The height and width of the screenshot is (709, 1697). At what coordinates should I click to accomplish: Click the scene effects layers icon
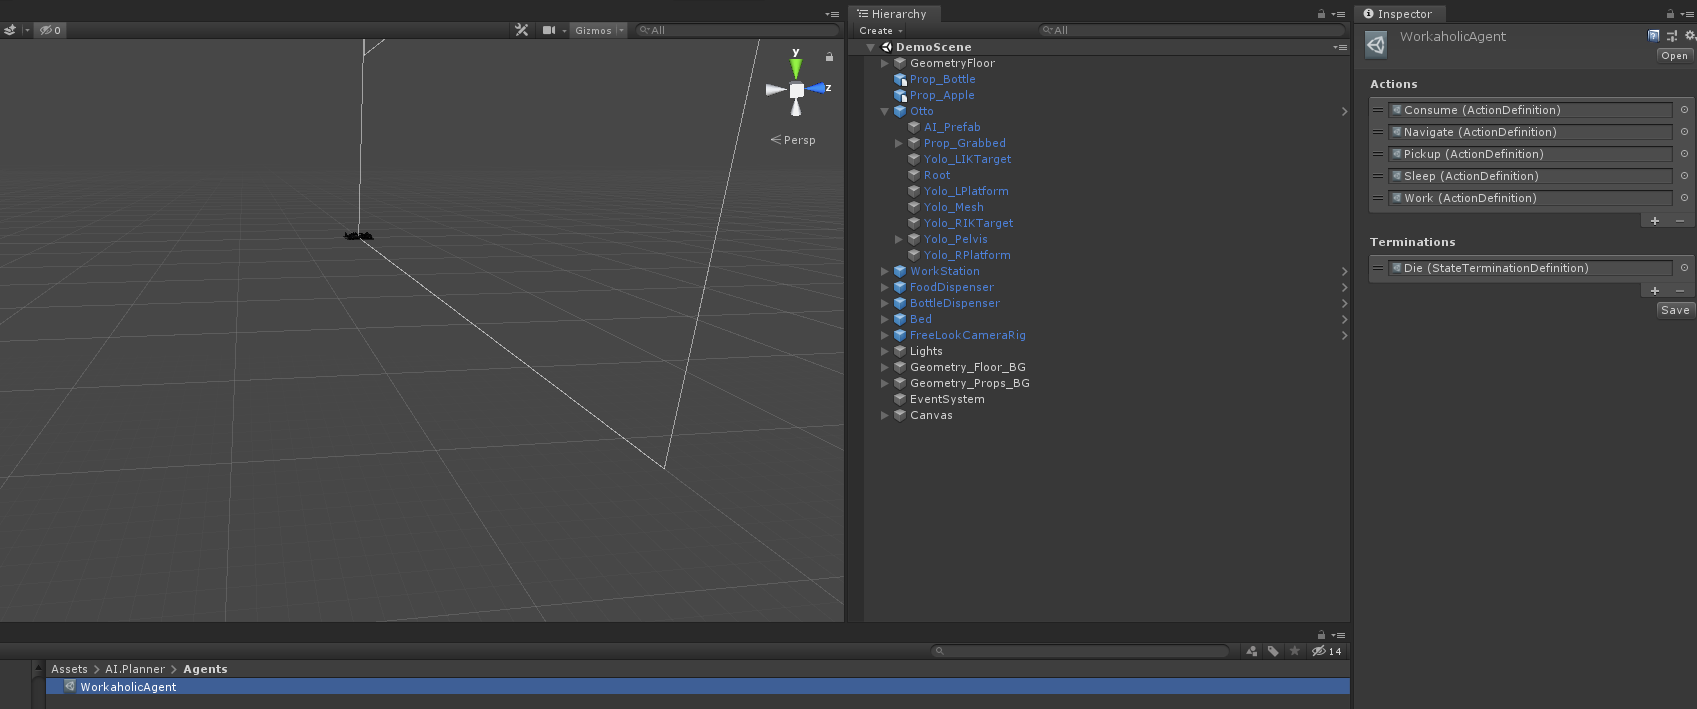10,30
